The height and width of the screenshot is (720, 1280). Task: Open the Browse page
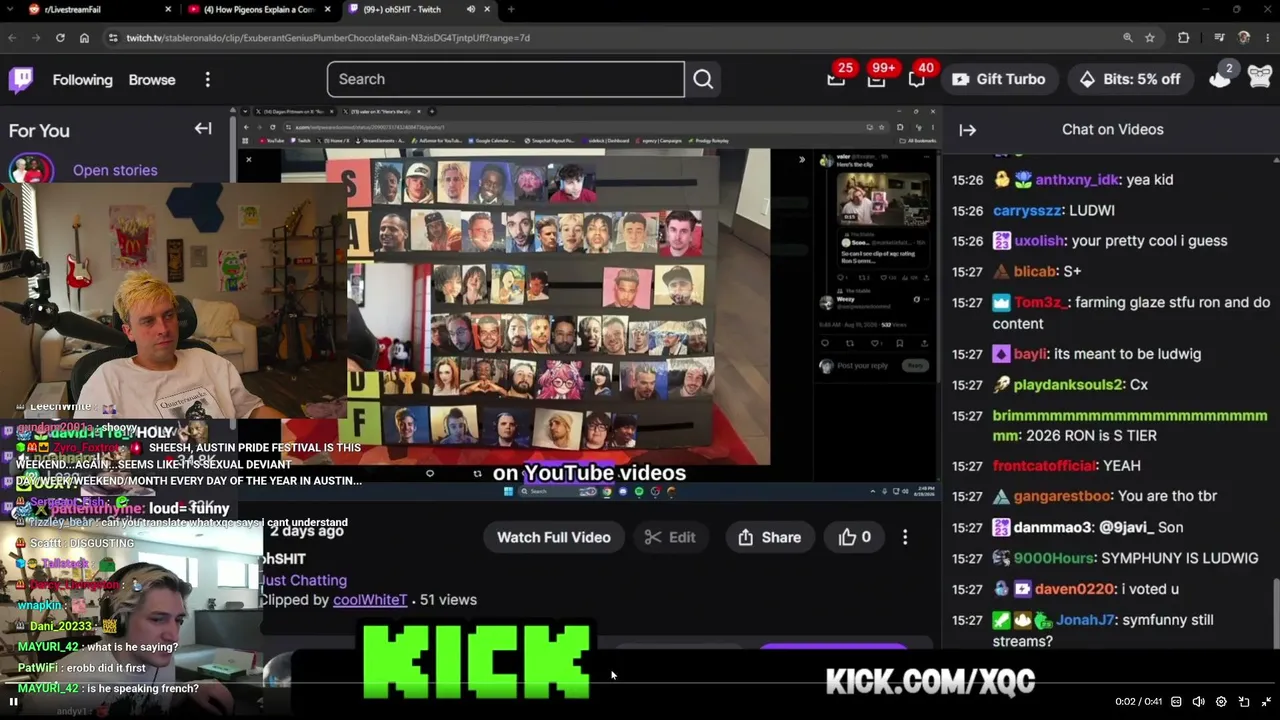click(152, 80)
